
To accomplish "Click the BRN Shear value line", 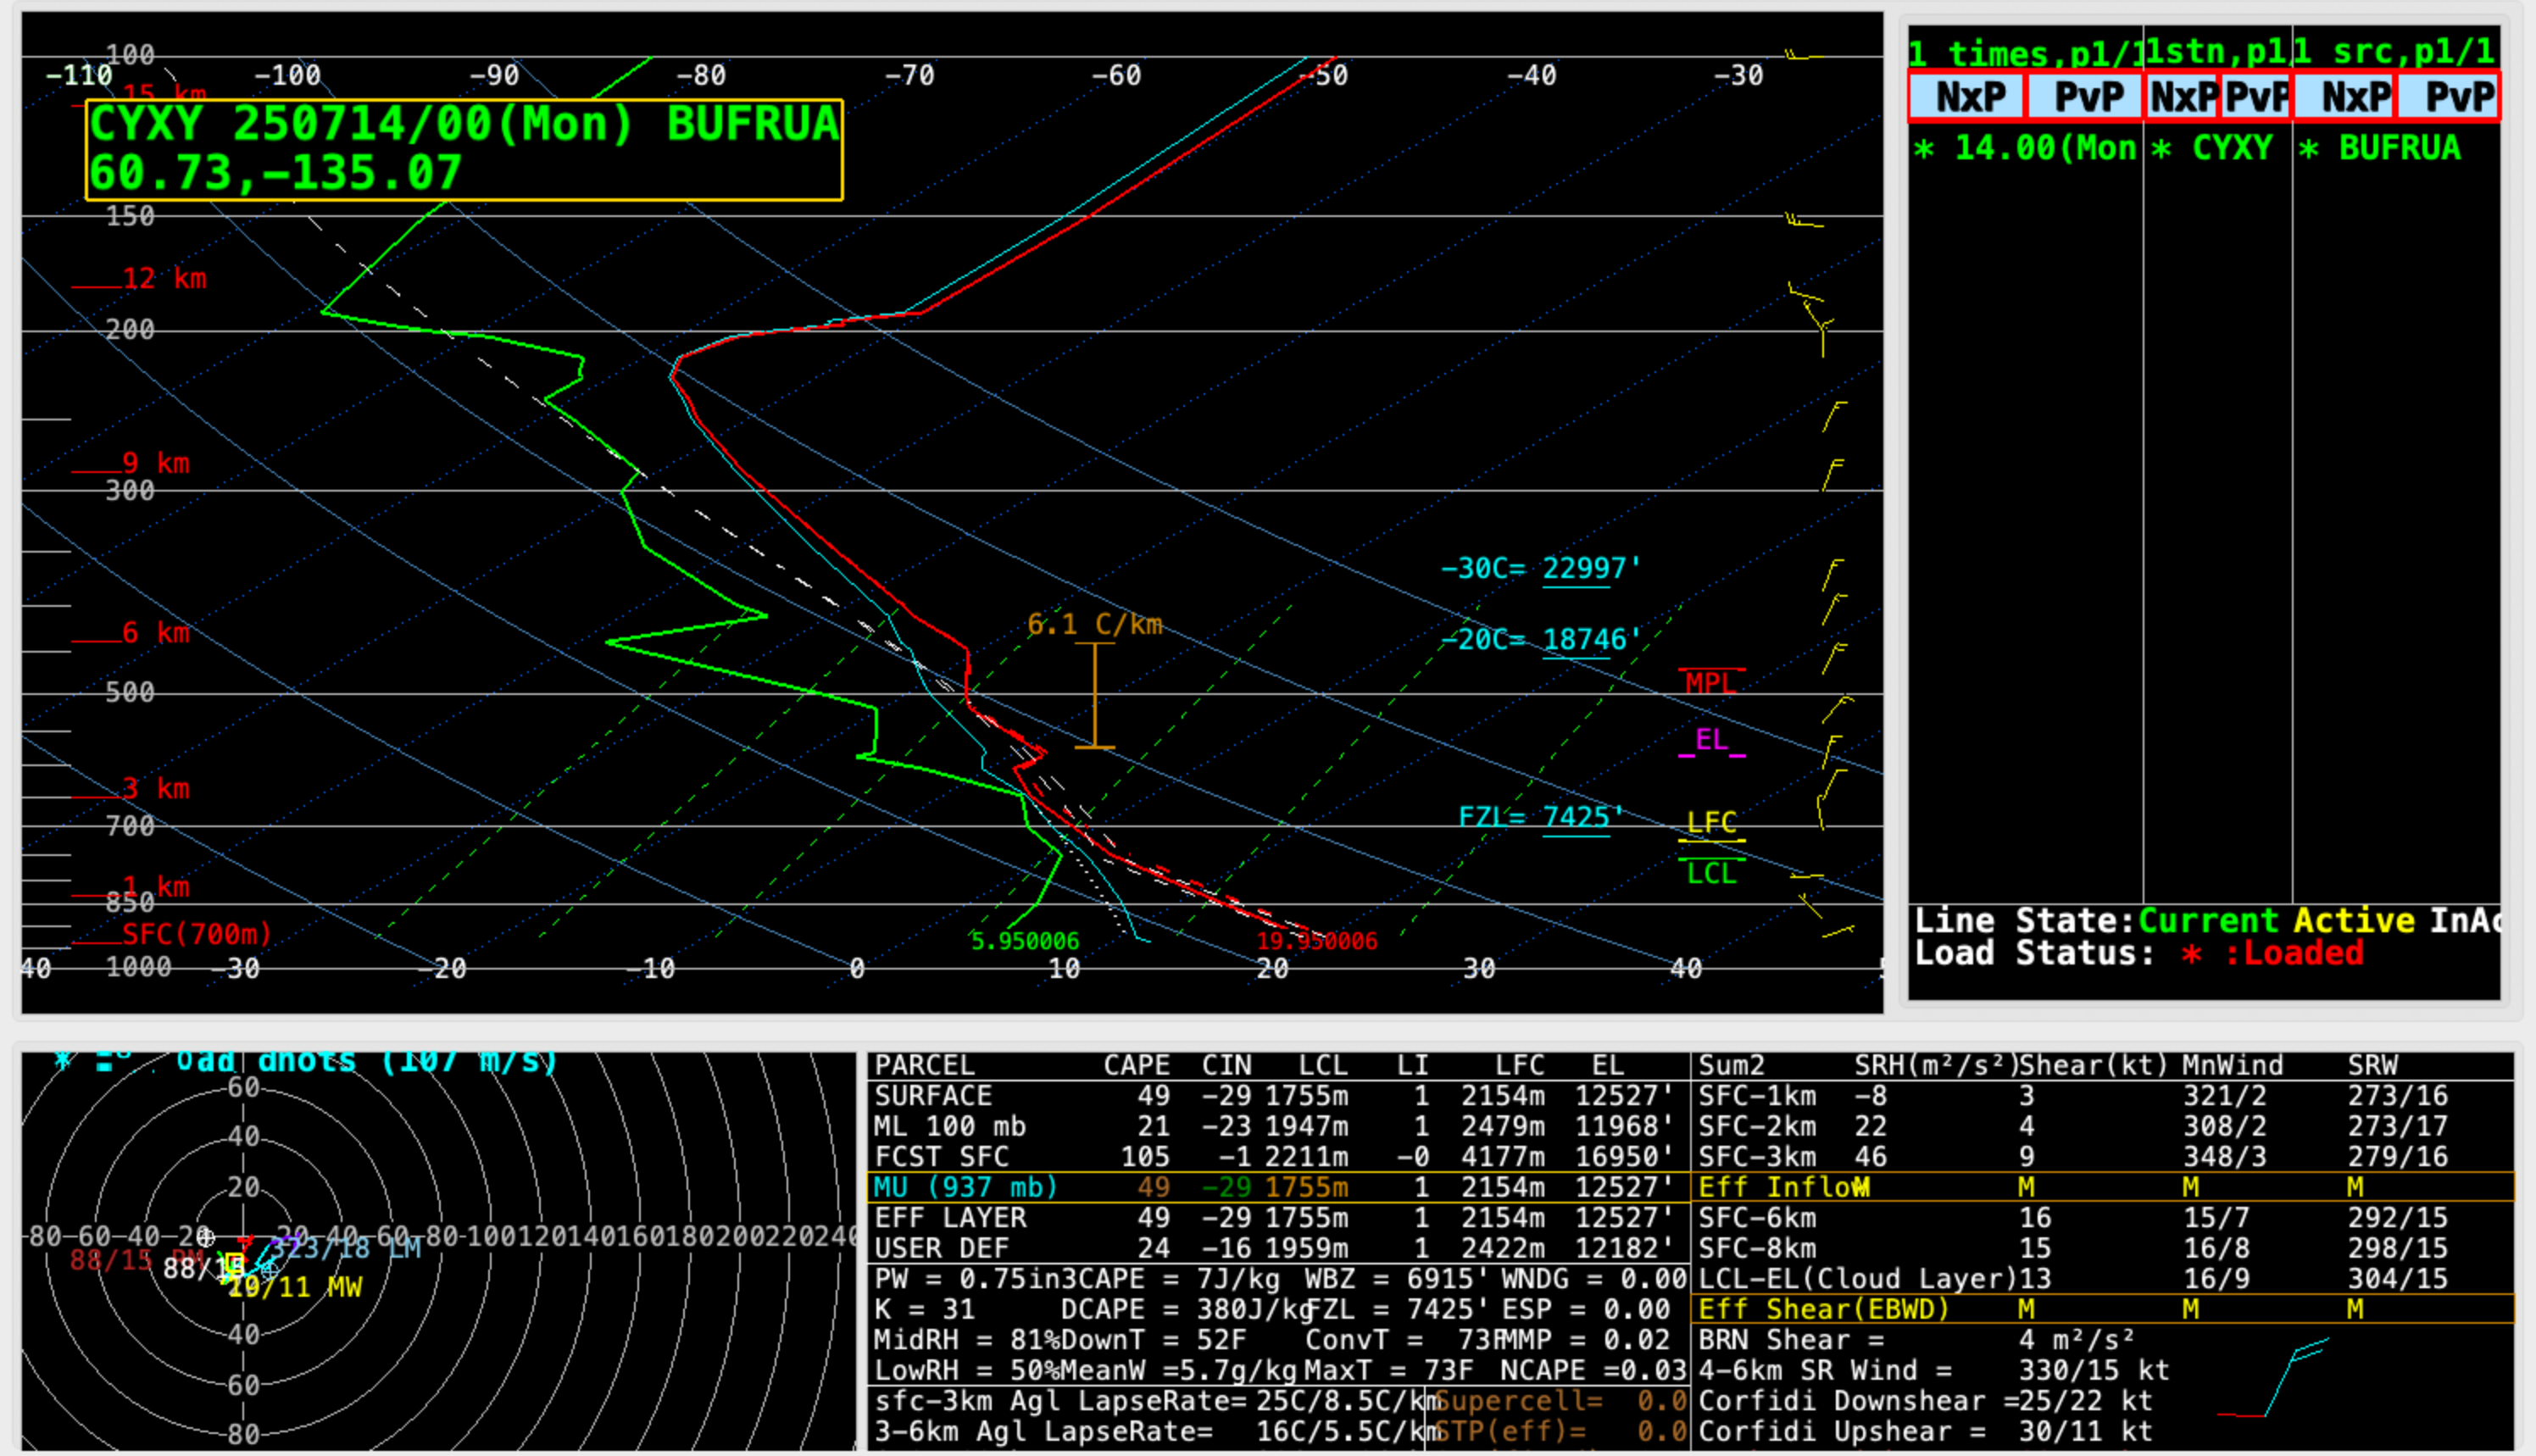I will pos(1916,1340).
